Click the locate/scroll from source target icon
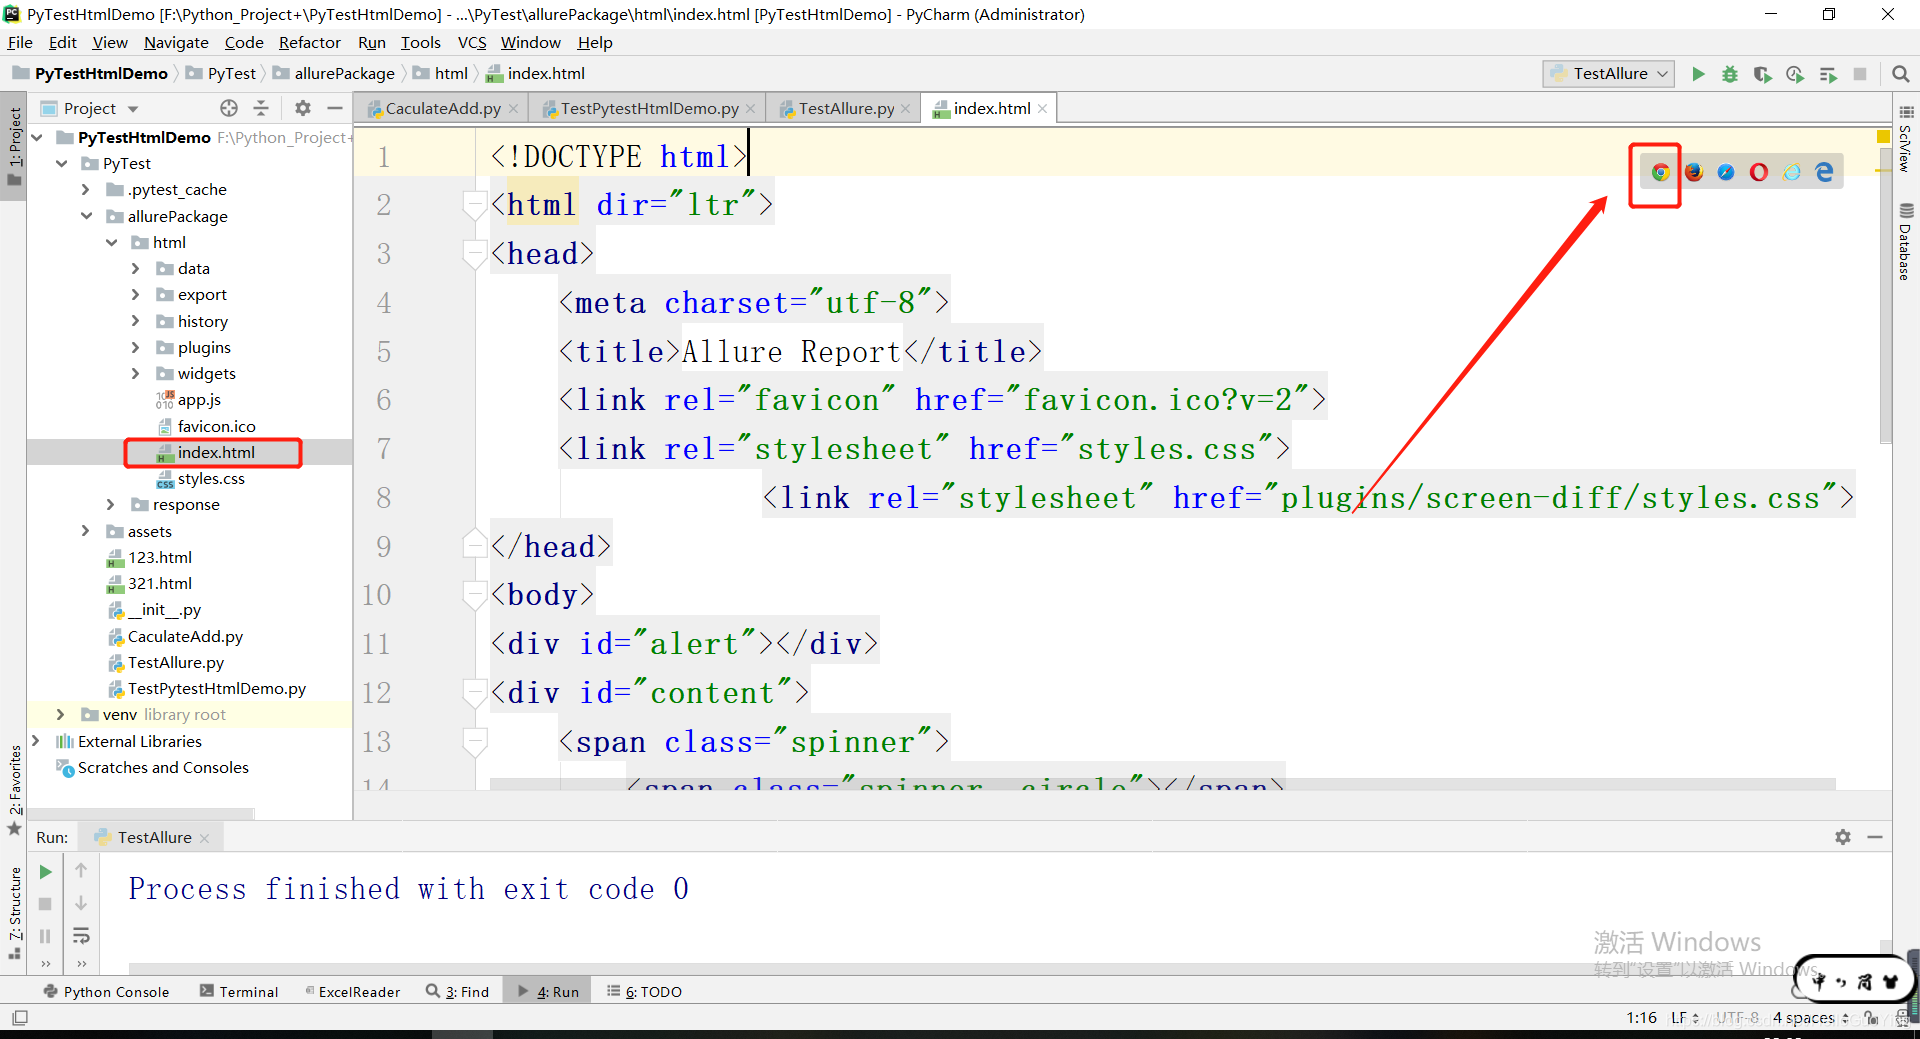Screen dimensions: 1920x1039 (x=229, y=108)
